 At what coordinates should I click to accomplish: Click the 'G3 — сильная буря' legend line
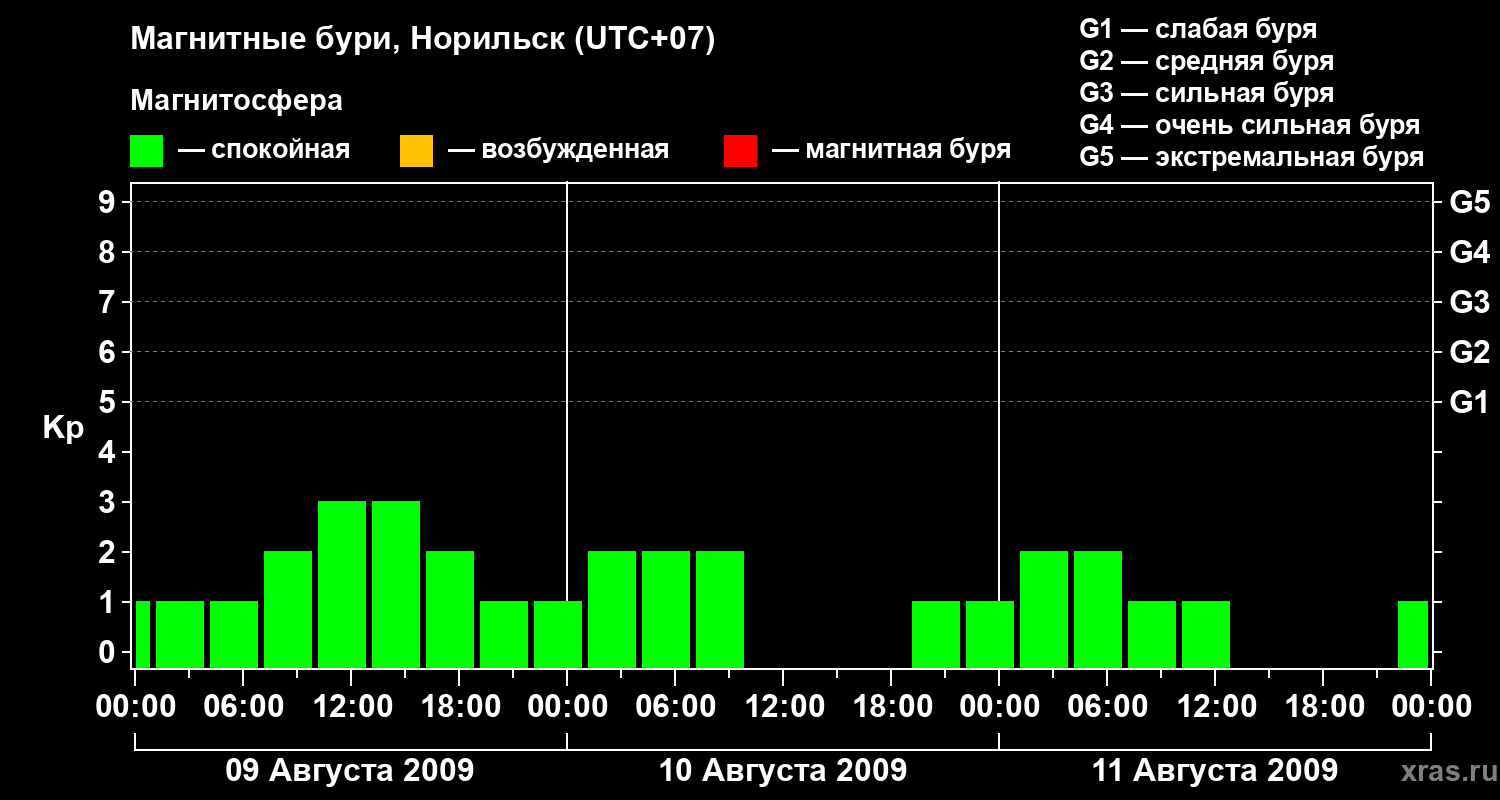(1207, 93)
